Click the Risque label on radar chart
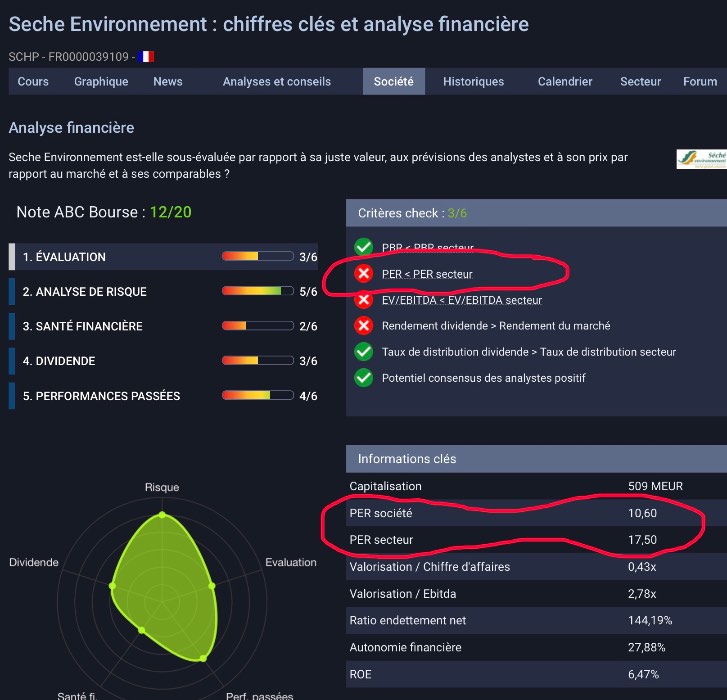The height and width of the screenshot is (700, 727). click(162, 487)
